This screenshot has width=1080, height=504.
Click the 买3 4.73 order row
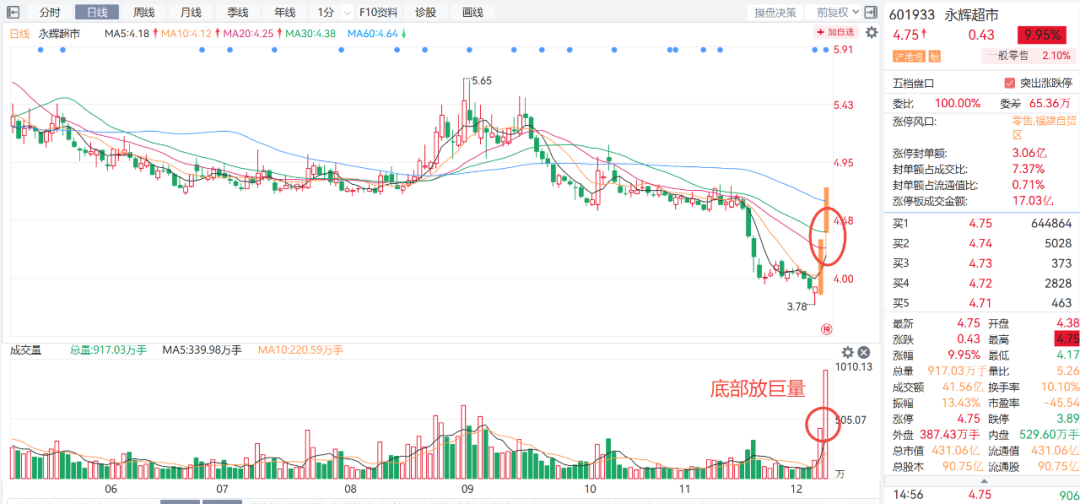click(982, 263)
